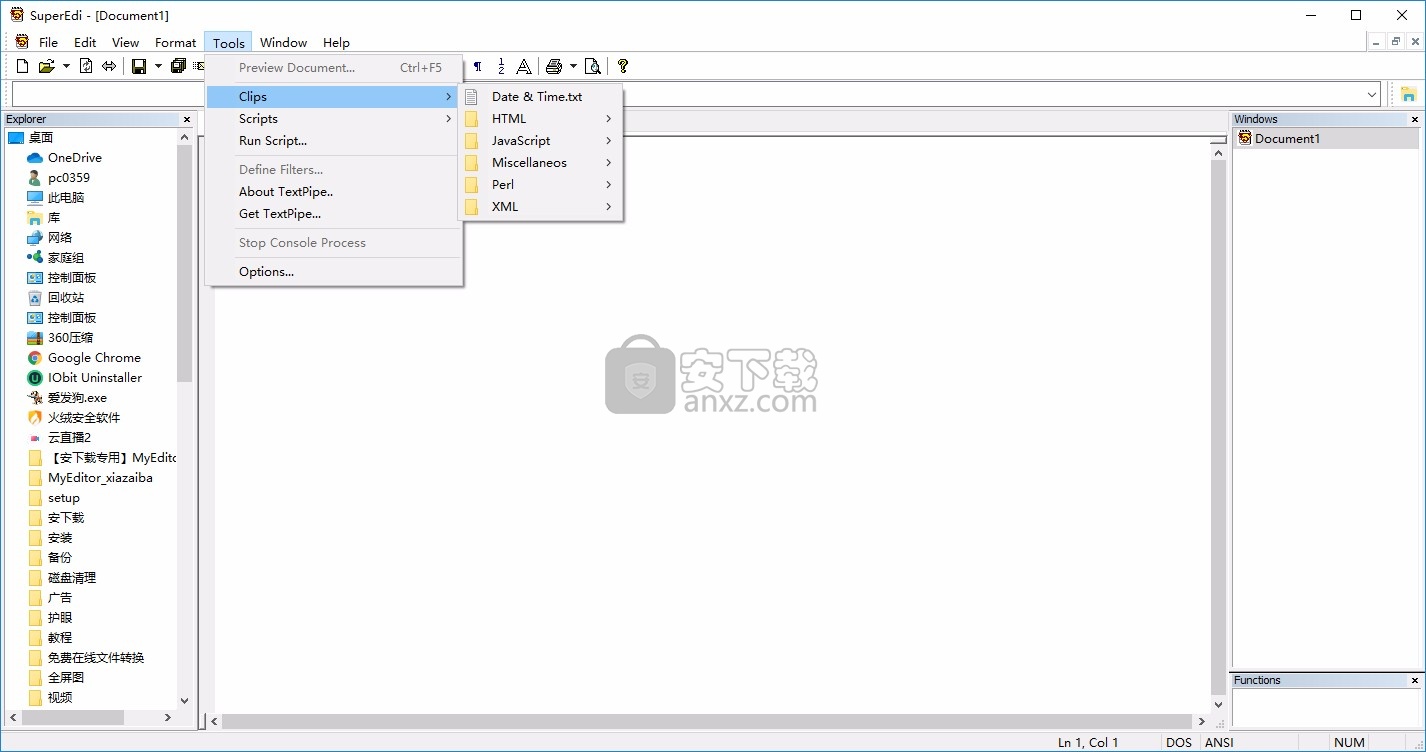Screen dimensions: 1426x752
Task: Select 360压缩 in Explorer tree
Action: click(70, 337)
